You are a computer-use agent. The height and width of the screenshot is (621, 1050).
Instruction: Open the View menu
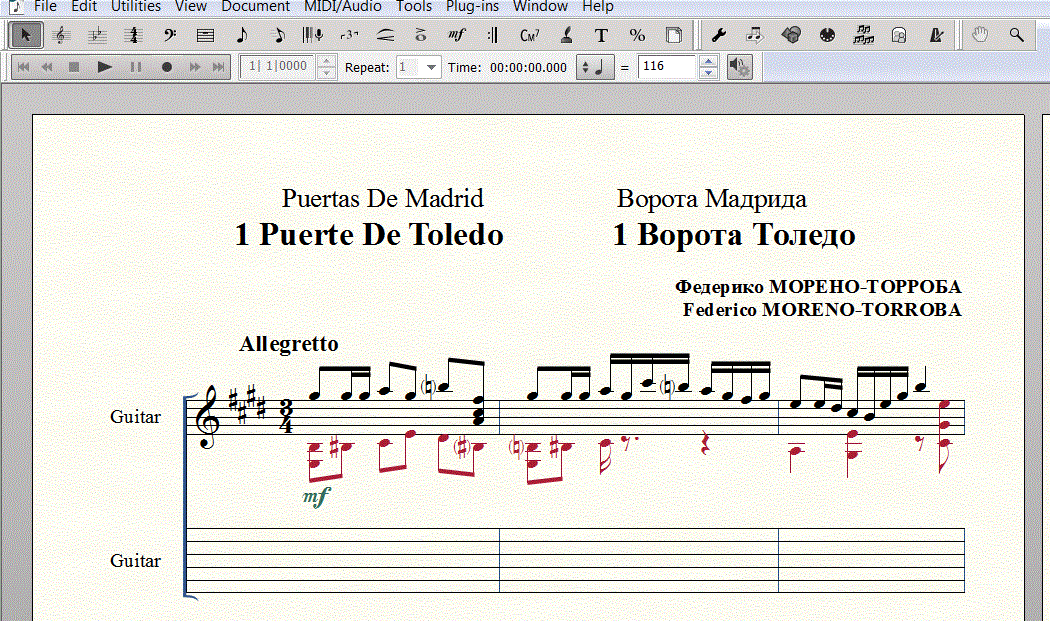(x=191, y=7)
